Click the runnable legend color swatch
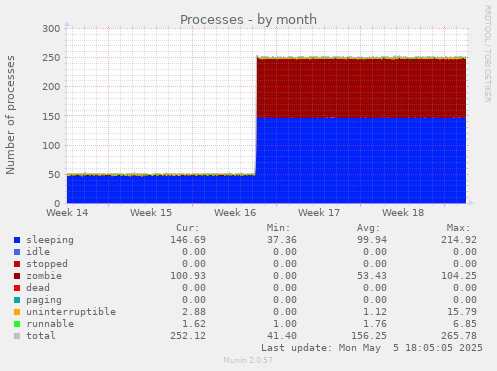This screenshot has width=497, height=371. tap(17, 324)
